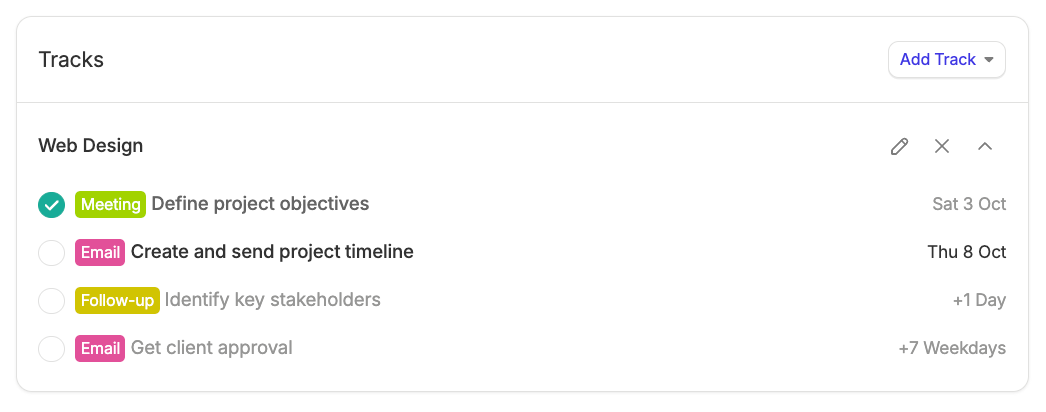Remove the Web Design track with X icon
Screen dimensions: 1046x412
tap(942, 146)
